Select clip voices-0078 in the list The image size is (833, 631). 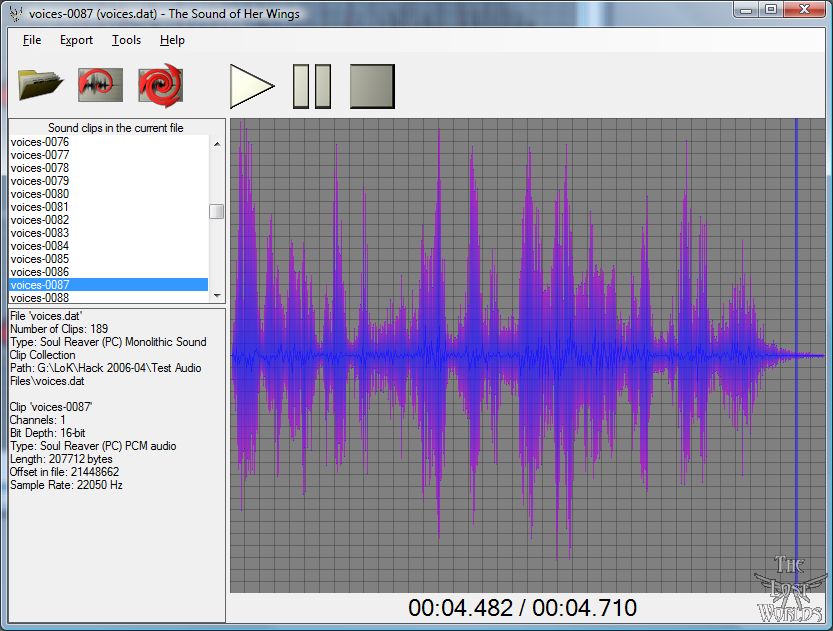coord(108,168)
